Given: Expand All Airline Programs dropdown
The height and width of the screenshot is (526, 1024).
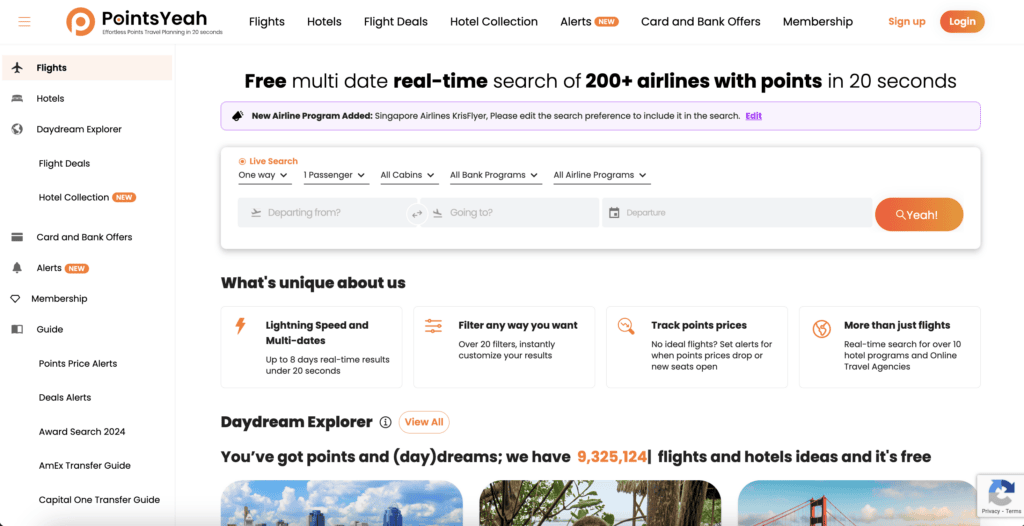Looking at the screenshot, I should pyautogui.click(x=600, y=175).
